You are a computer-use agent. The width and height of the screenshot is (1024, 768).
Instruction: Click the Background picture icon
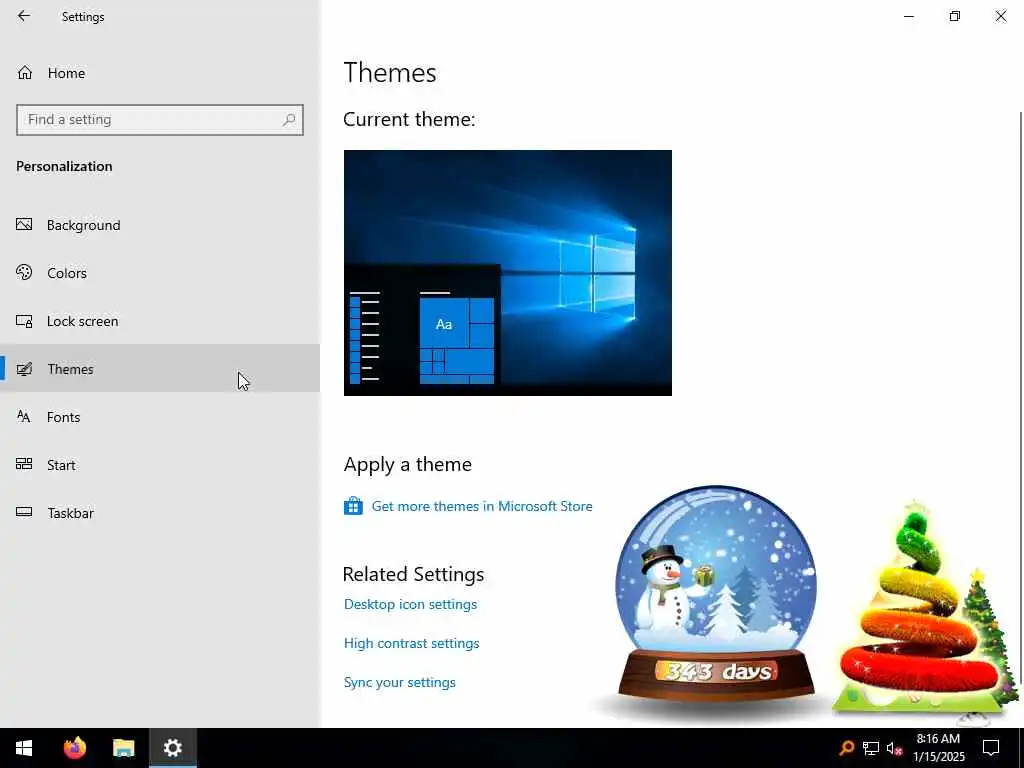24,225
